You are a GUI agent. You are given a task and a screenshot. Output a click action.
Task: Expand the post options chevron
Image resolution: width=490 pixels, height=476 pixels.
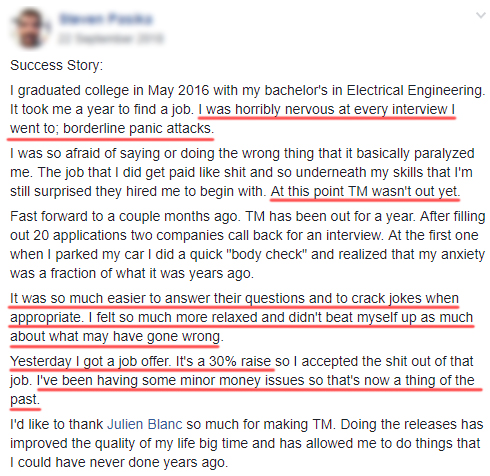[480, 15]
